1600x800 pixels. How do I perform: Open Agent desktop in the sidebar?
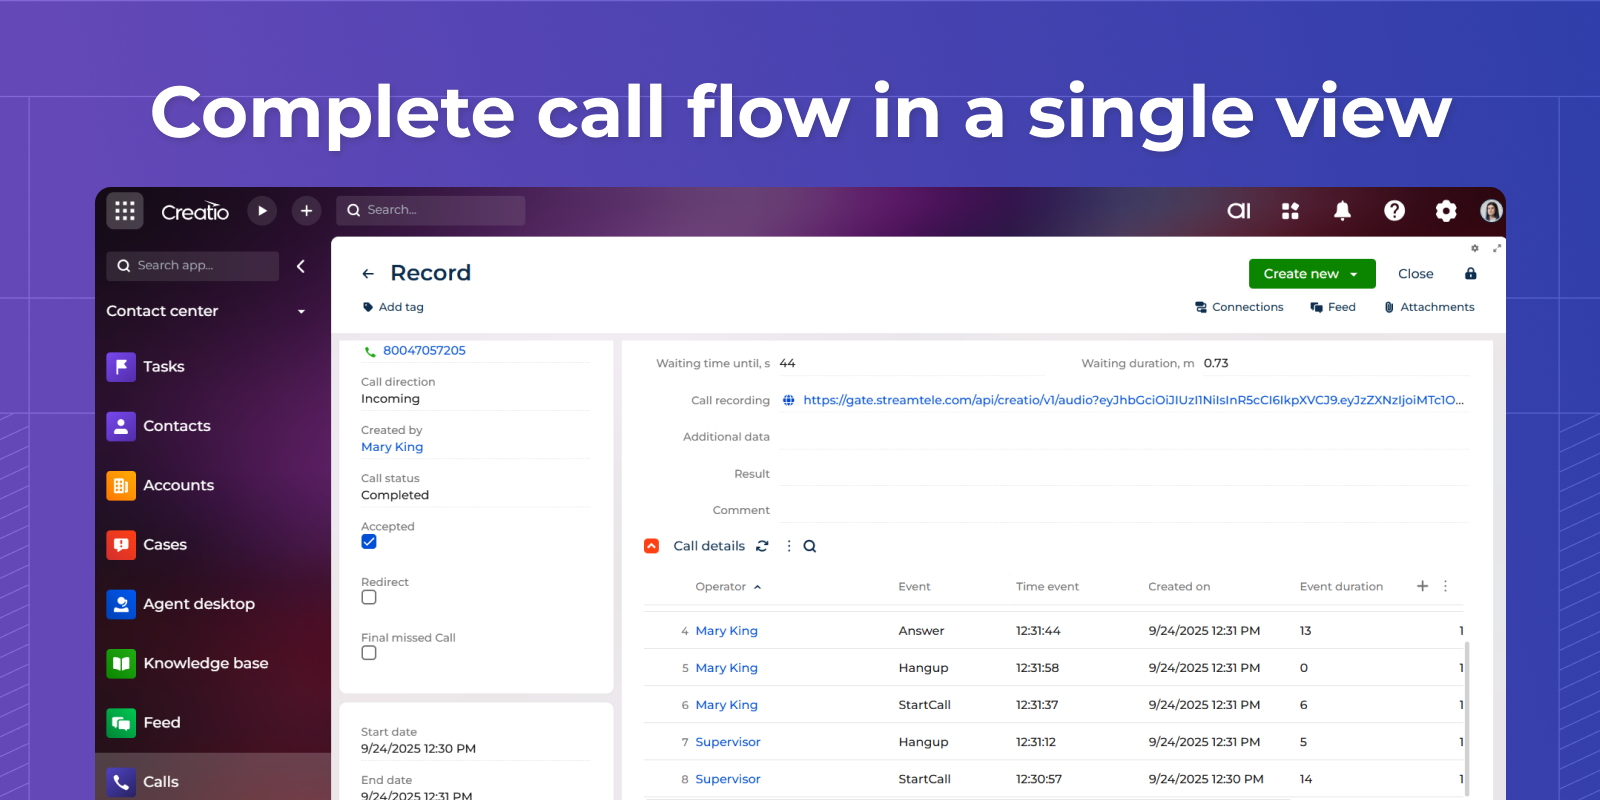point(199,604)
